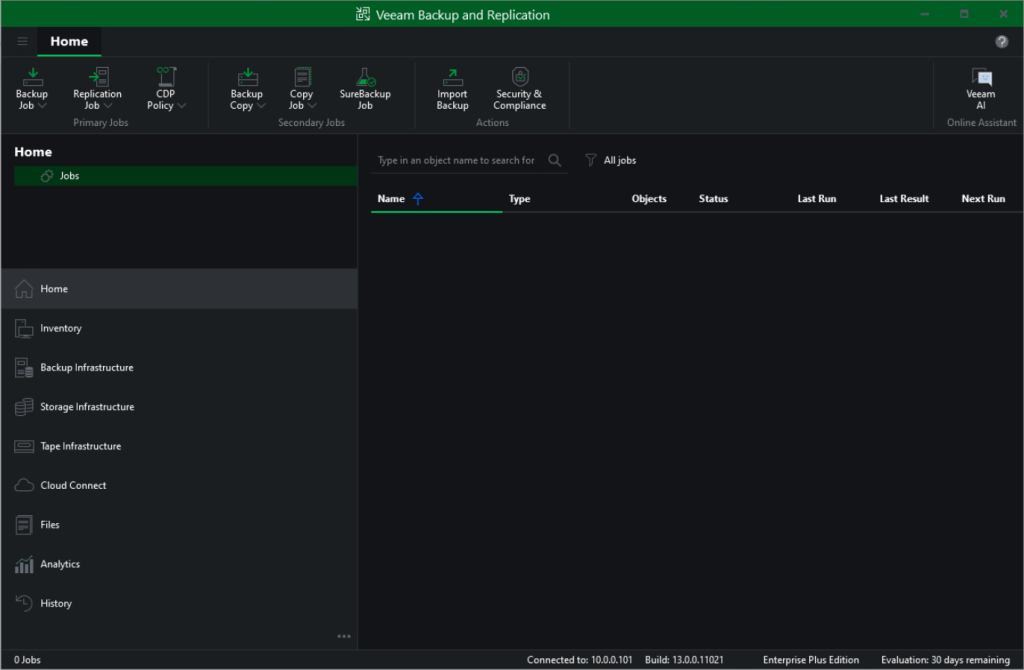Expand the Backup Copy dropdown arrow
Image resolution: width=1024 pixels, height=670 pixels.
click(x=261, y=106)
